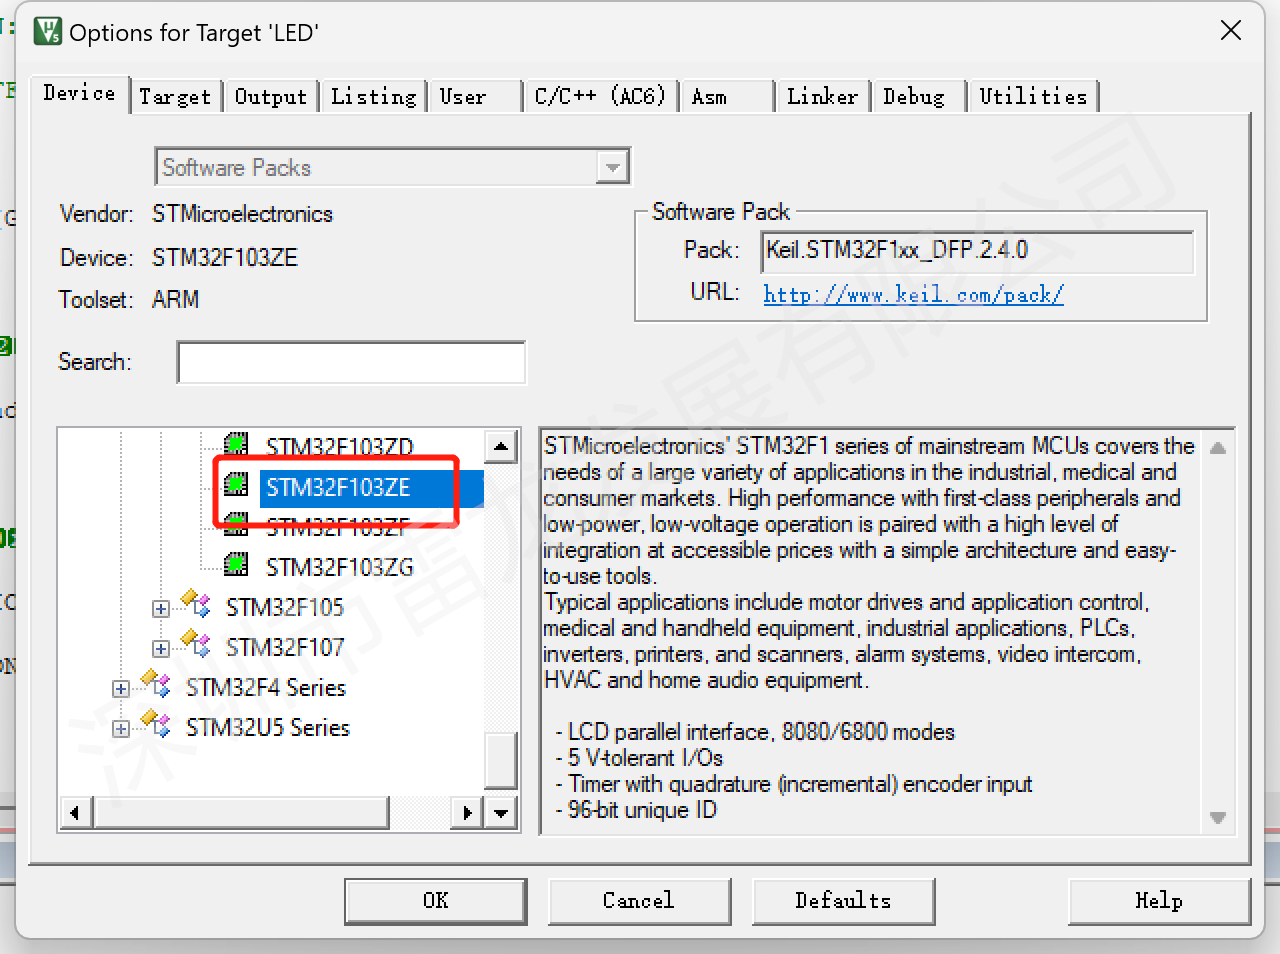The width and height of the screenshot is (1280, 954).
Task: Click the device Search input field
Action: (x=351, y=362)
